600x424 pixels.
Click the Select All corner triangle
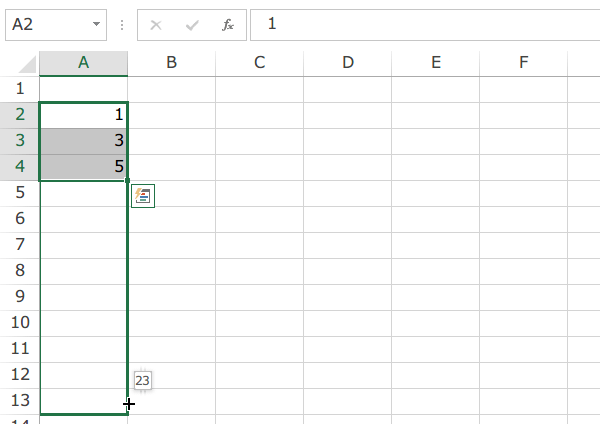[x=28, y=64]
